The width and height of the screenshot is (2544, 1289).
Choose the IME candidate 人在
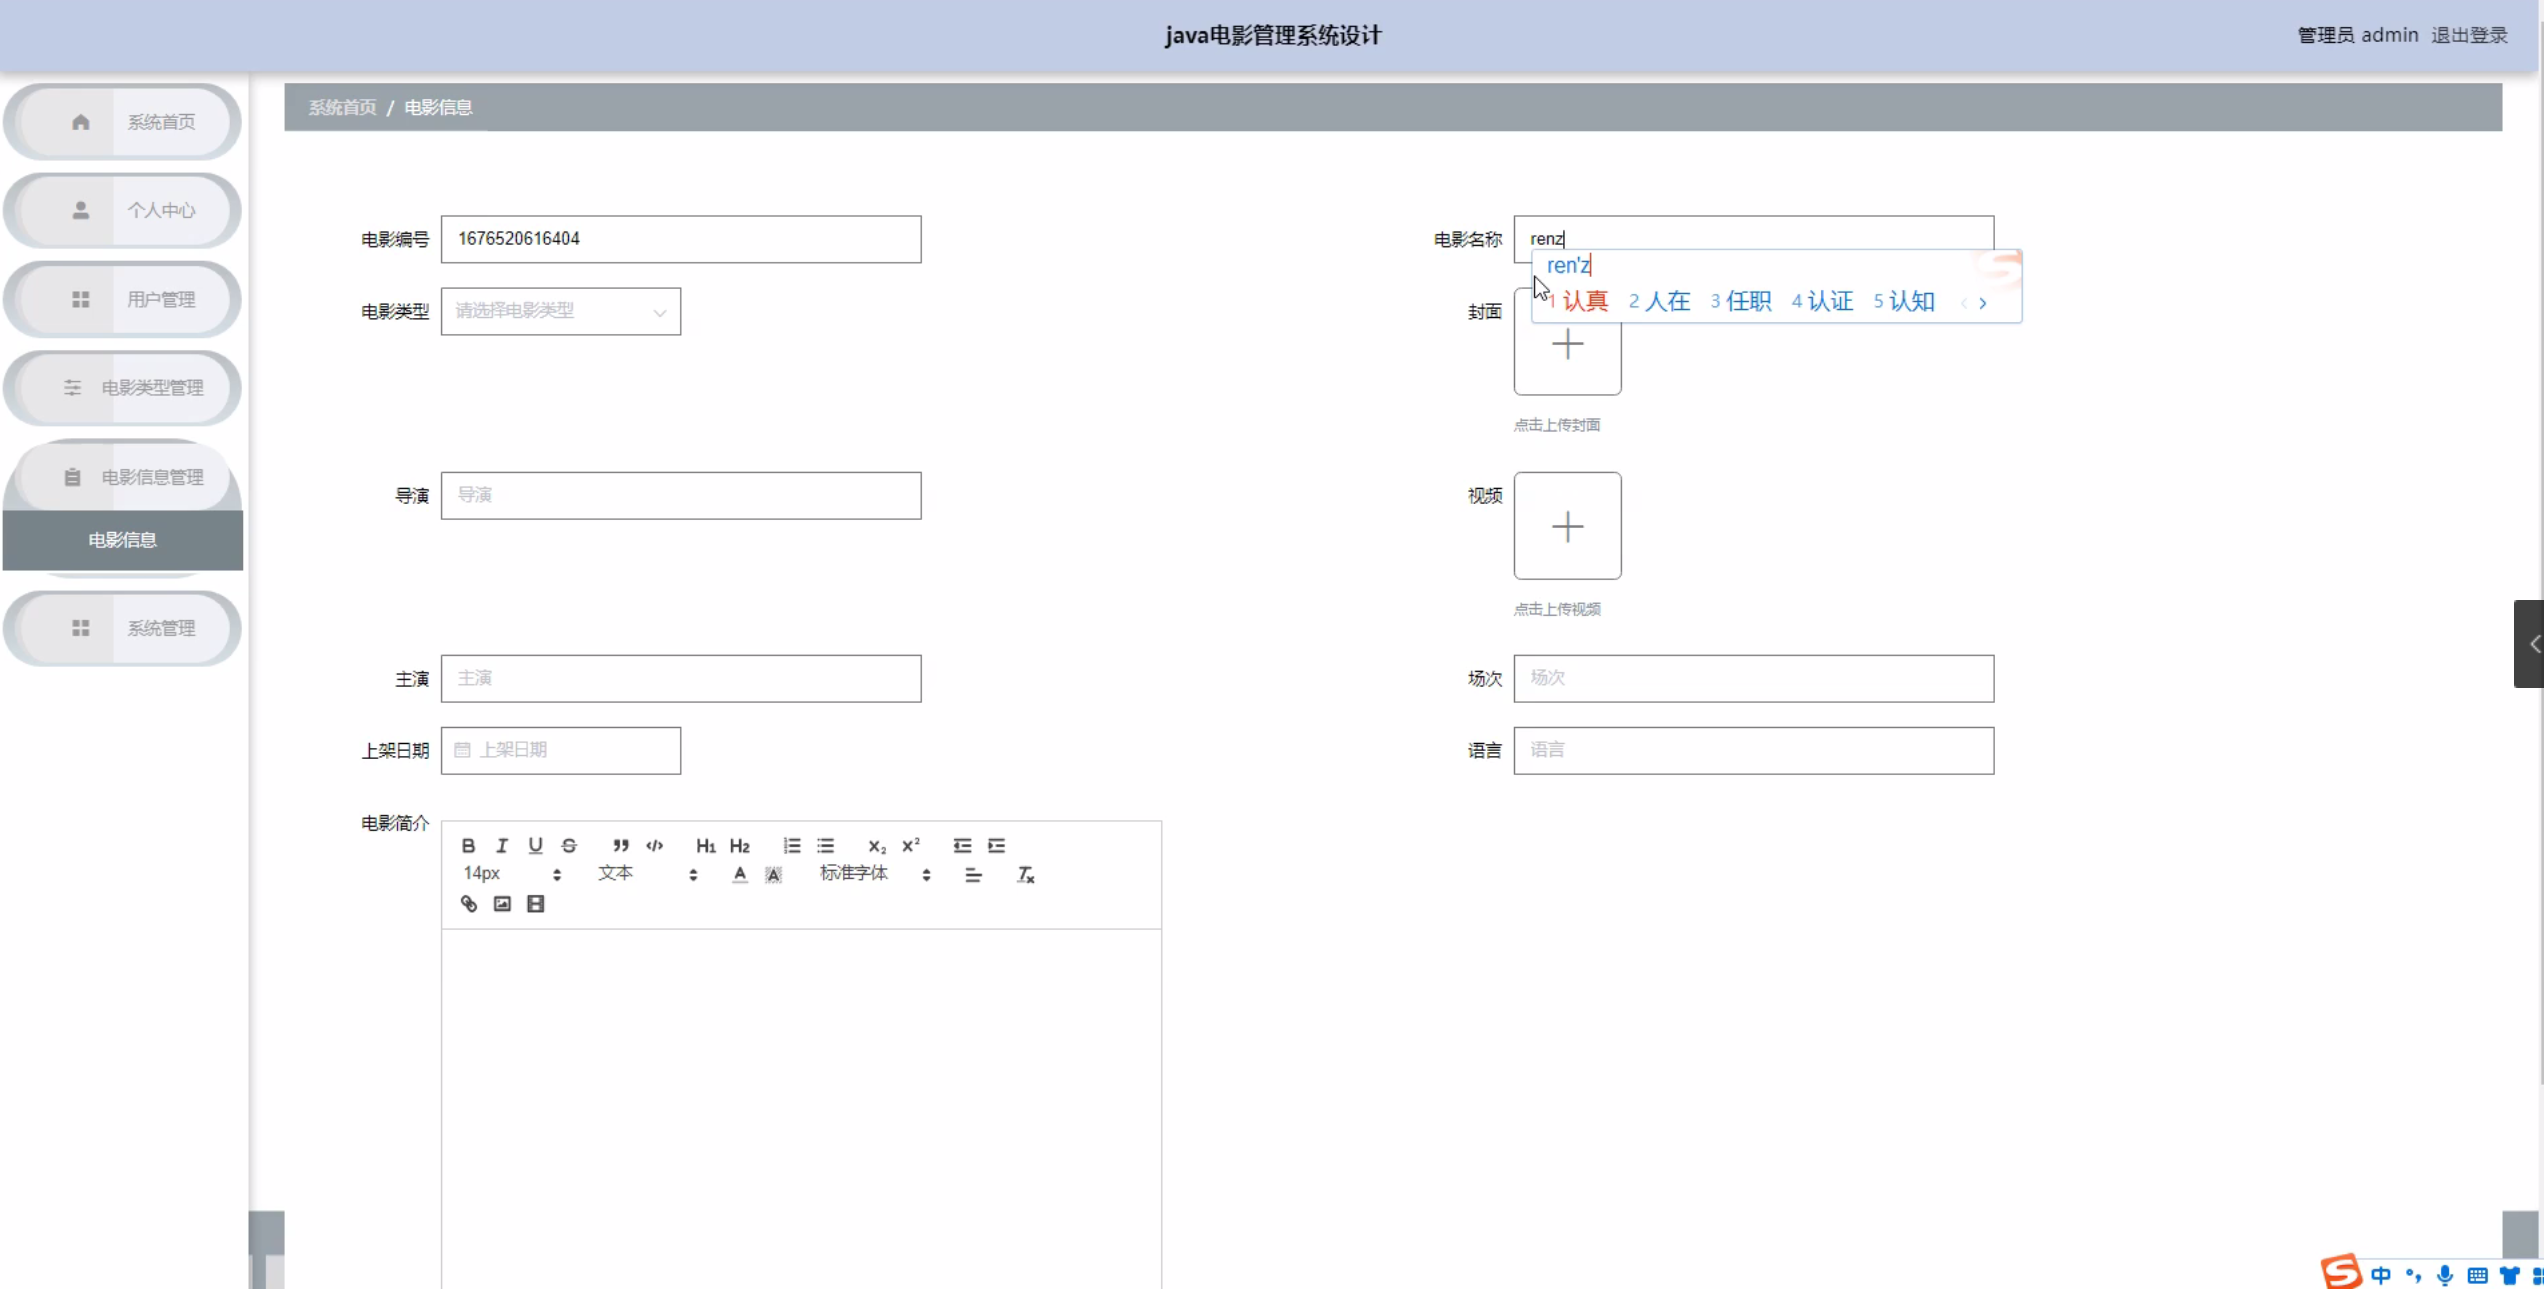click(x=1659, y=301)
